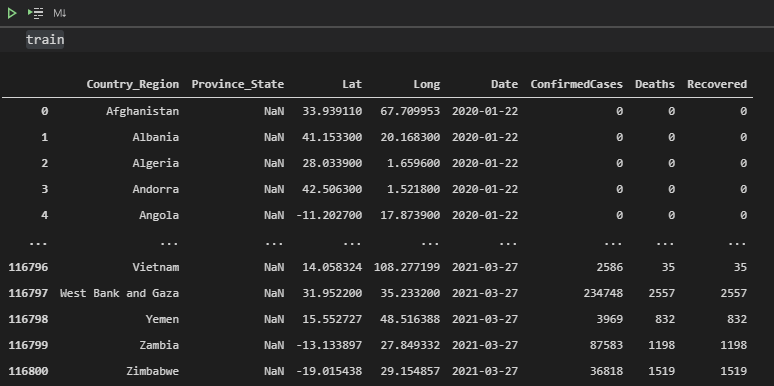Click latitude value 33.939110
Image resolution: width=774 pixels, height=386 pixels.
(x=332, y=111)
